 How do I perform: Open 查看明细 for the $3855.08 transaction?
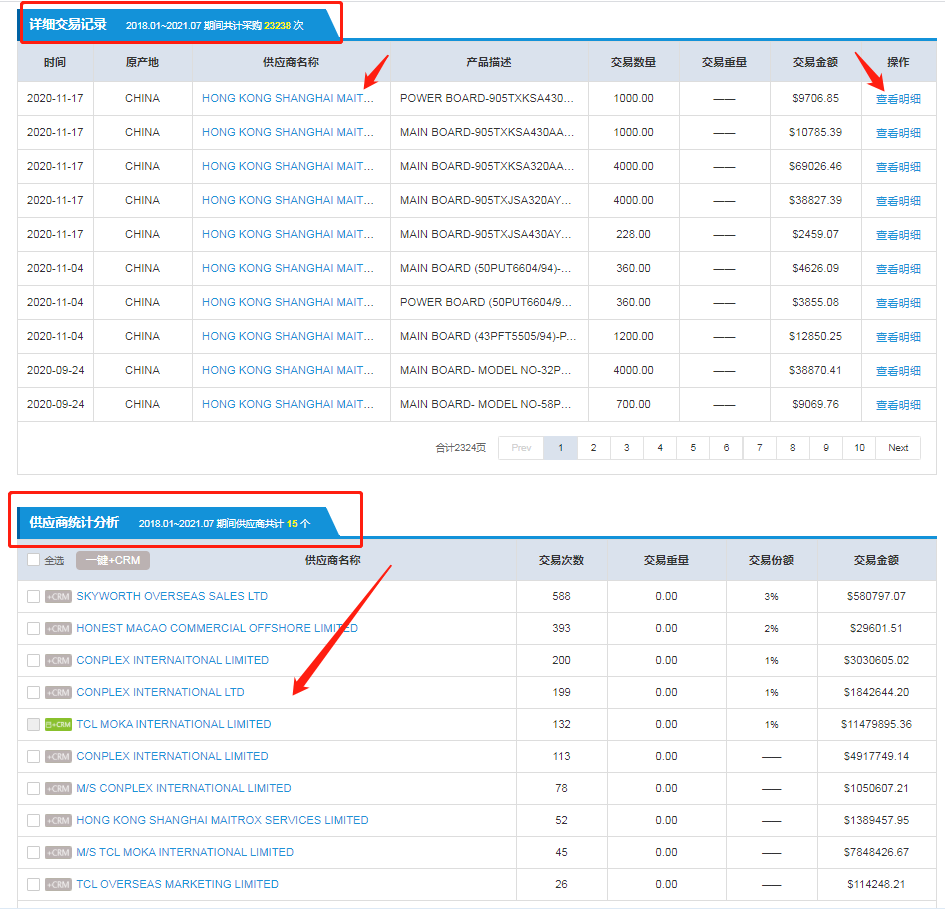tap(898, 303)
